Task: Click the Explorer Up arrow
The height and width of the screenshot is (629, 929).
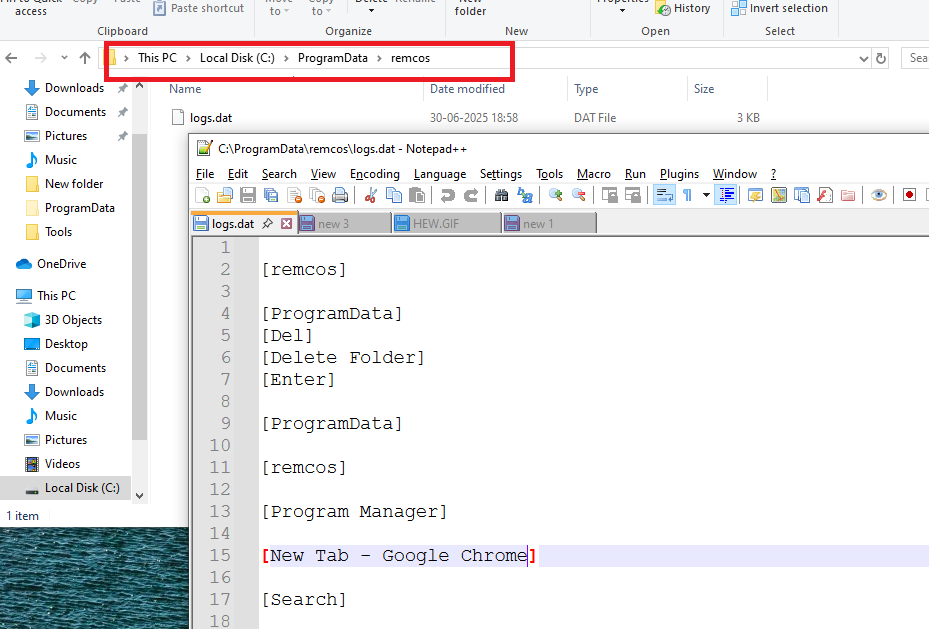Action: [85, 58]
